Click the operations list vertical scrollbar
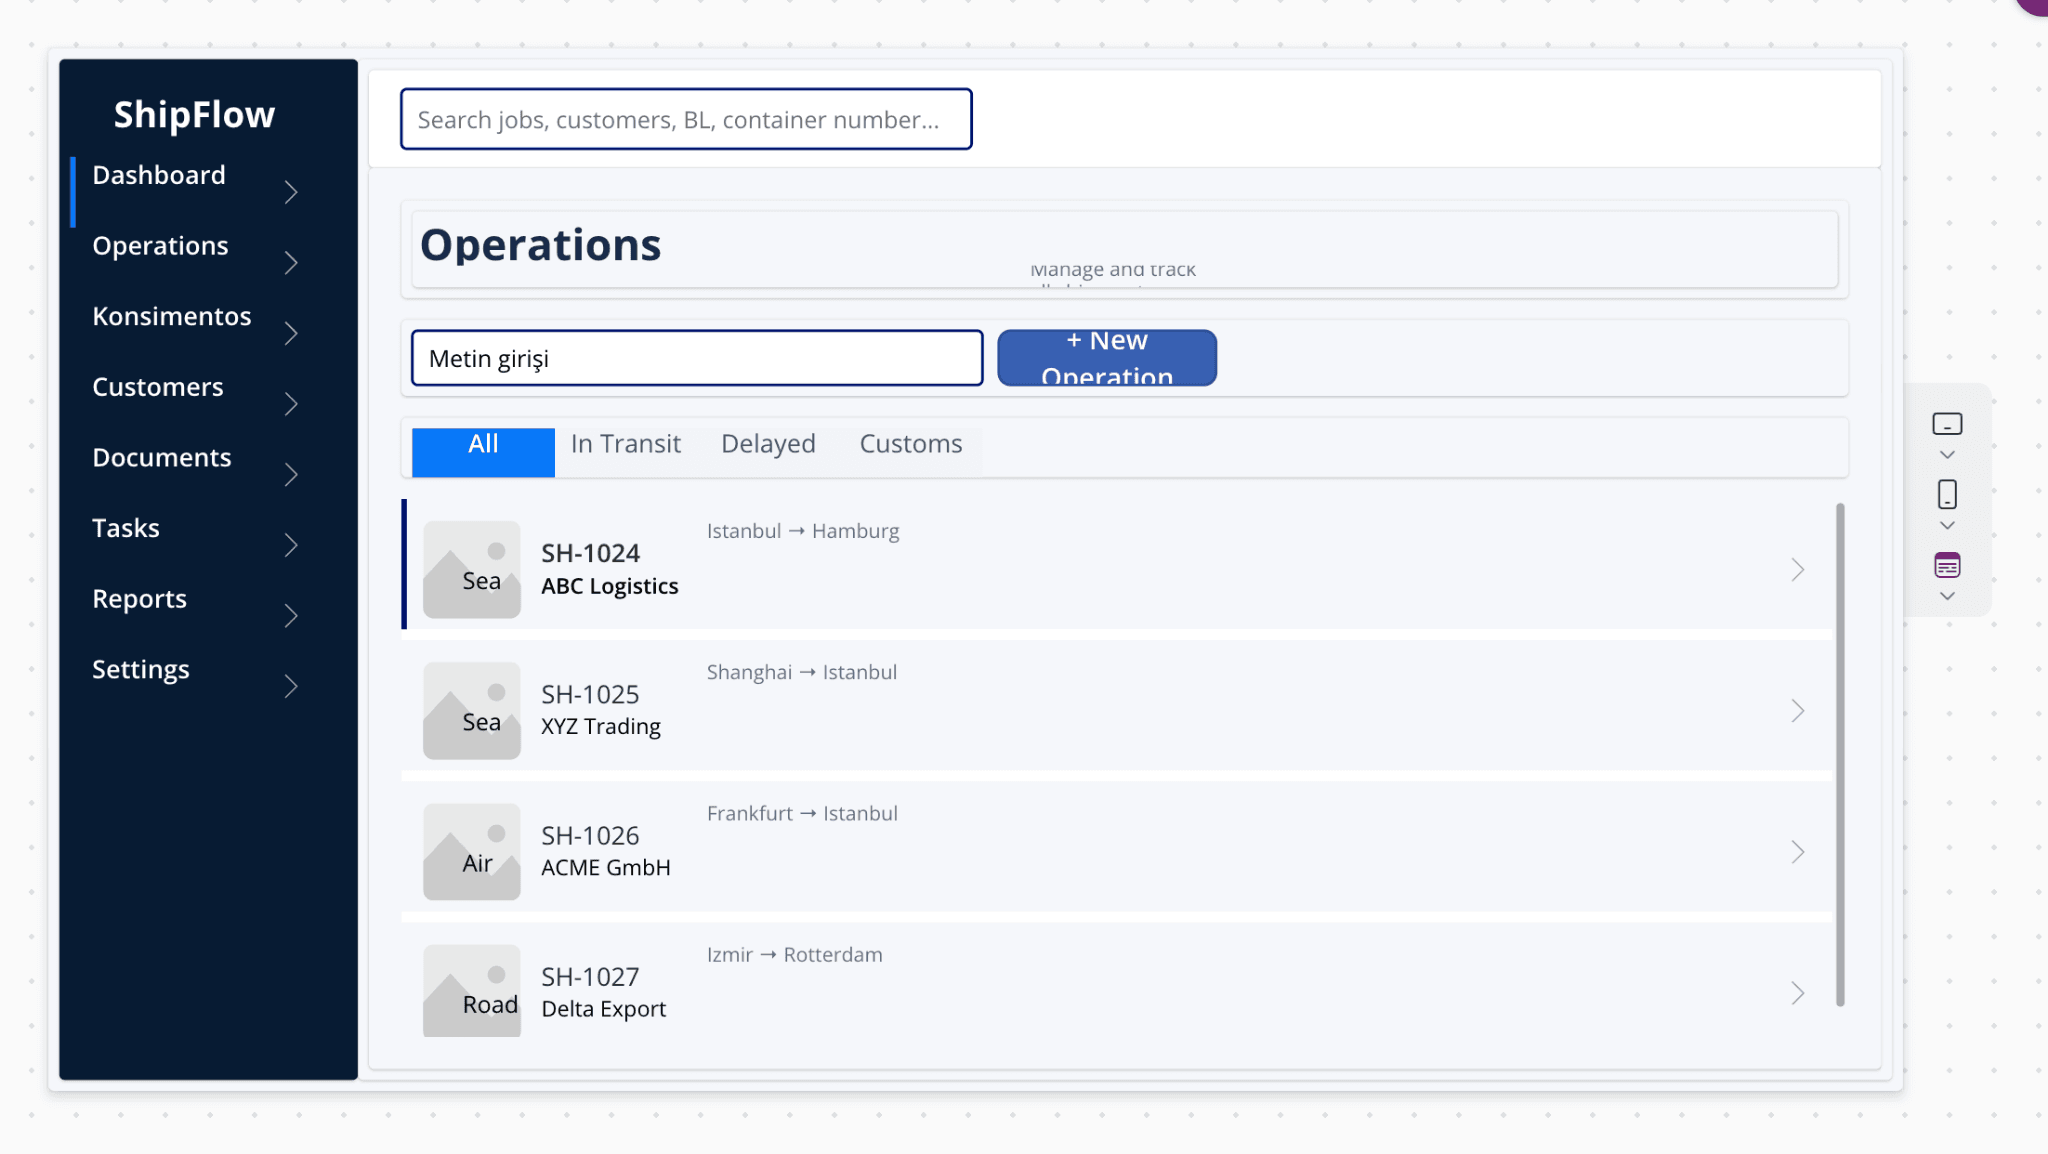Image resolution: width=2048 pixels, height=1154 pixels. [x=1840, y=755]
